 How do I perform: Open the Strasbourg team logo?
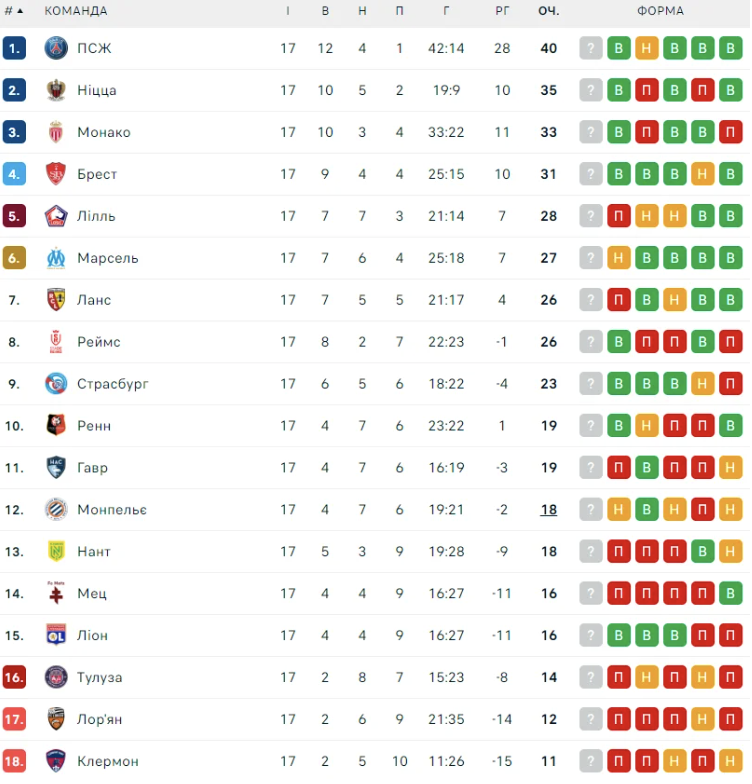click(x=56, y=383)
